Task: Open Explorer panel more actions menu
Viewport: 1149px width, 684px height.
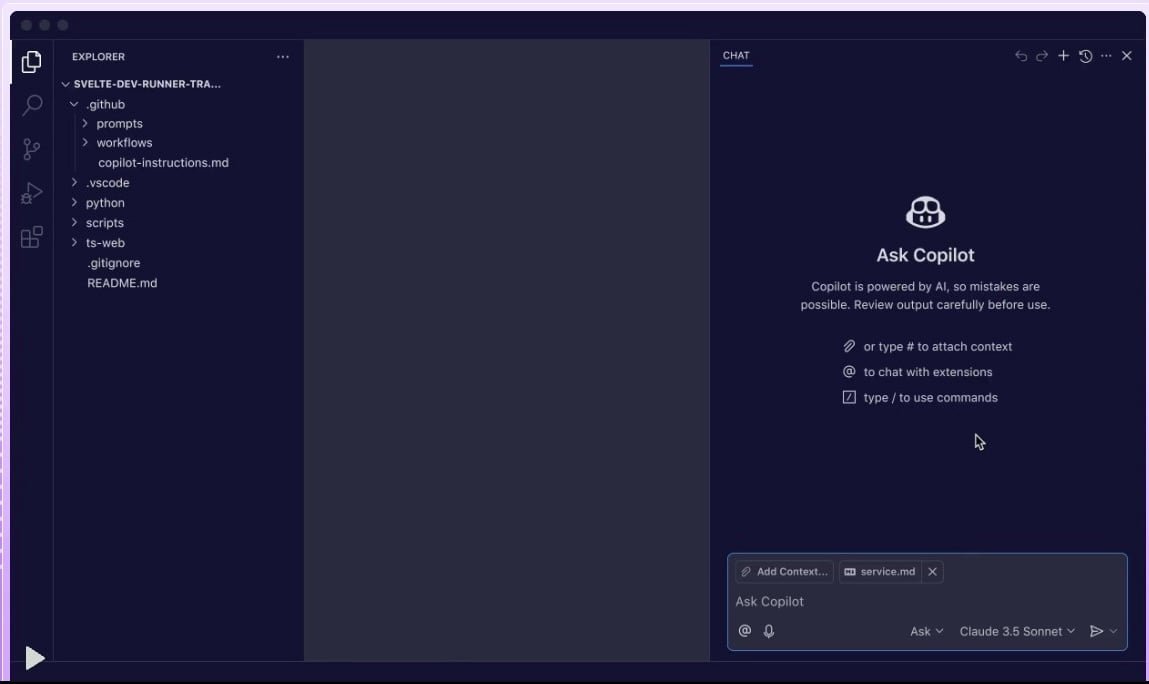Action: [283, 56]
